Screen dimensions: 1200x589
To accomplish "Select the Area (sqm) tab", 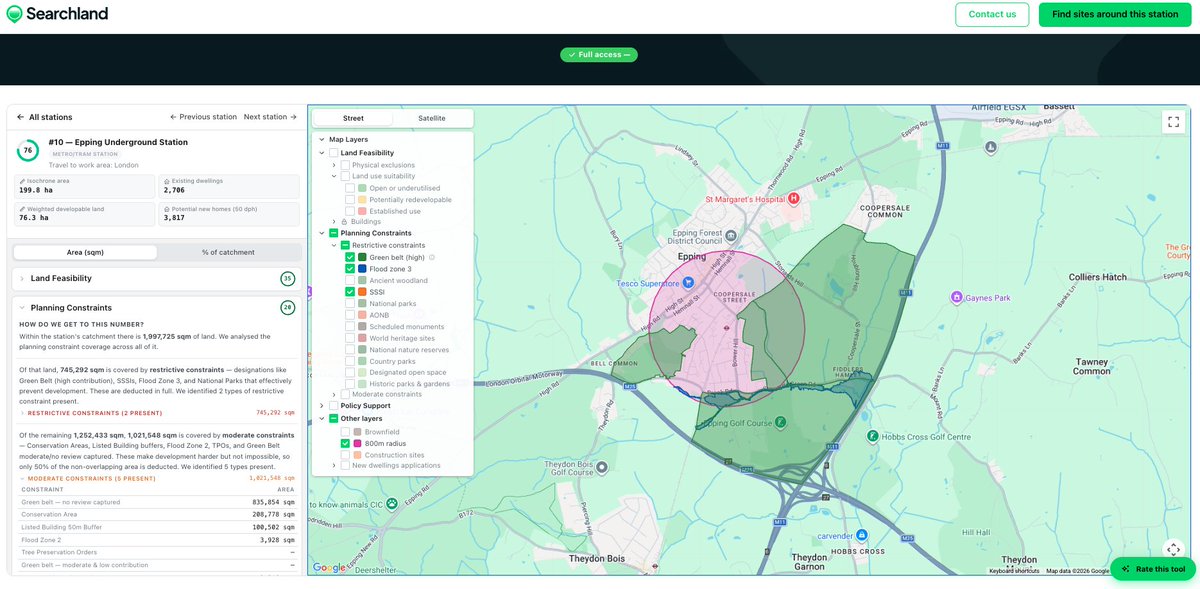I will click(85, 252).
